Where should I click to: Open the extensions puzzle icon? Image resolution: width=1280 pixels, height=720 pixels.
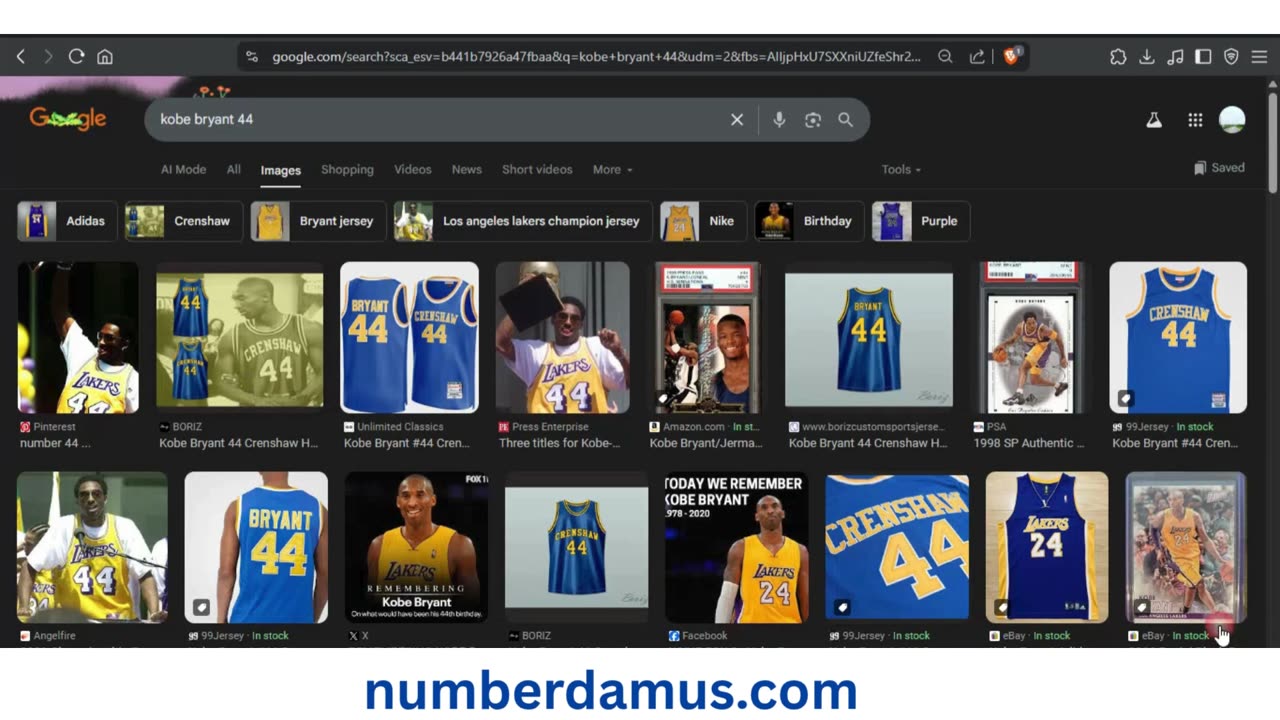coord(1118,57)
